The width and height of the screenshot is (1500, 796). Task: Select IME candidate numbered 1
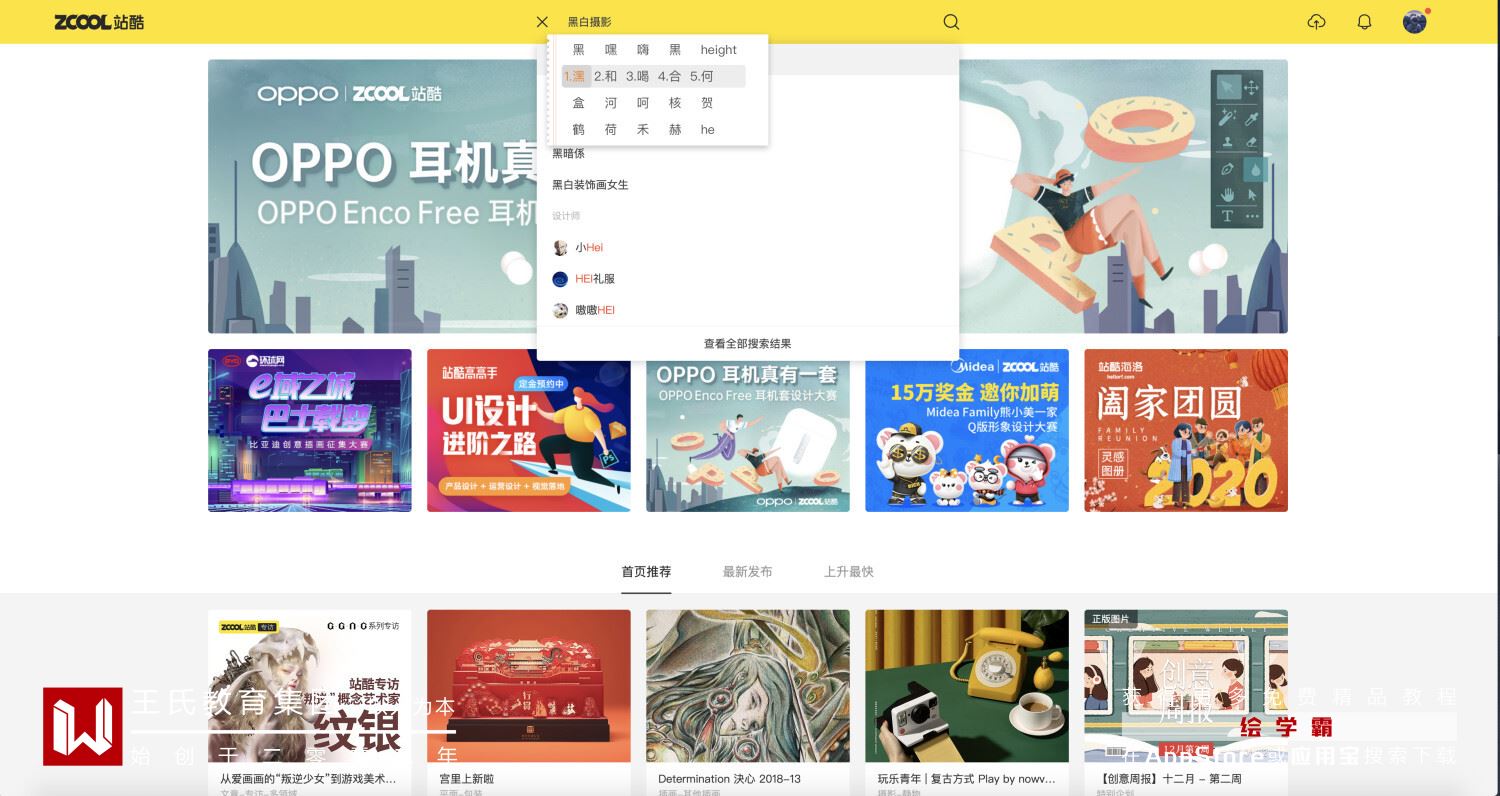(574, 76)
